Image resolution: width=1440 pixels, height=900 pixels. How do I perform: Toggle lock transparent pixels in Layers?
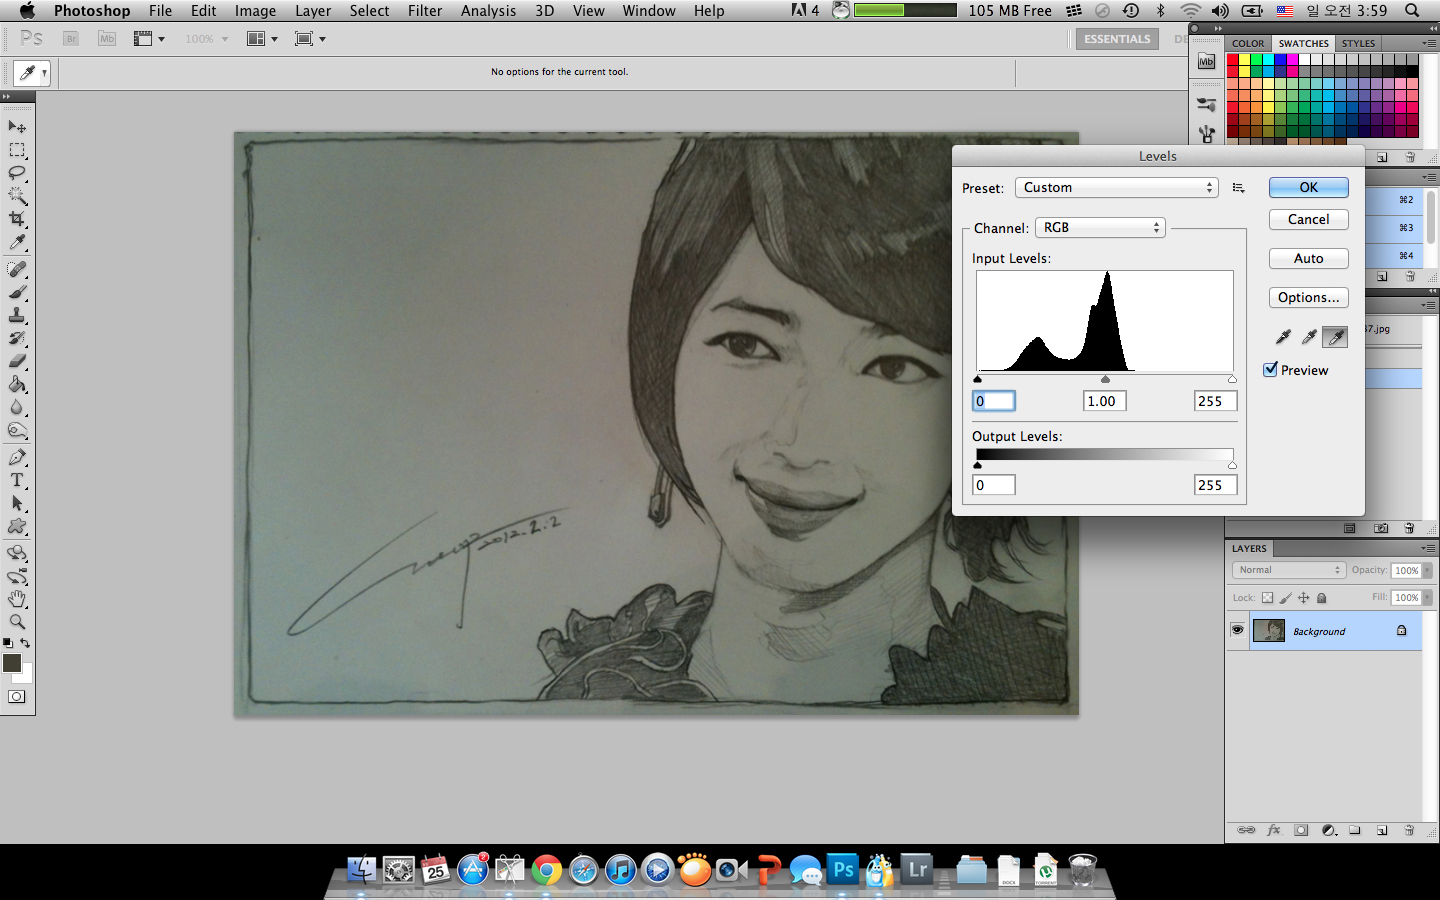(1267, 598)
